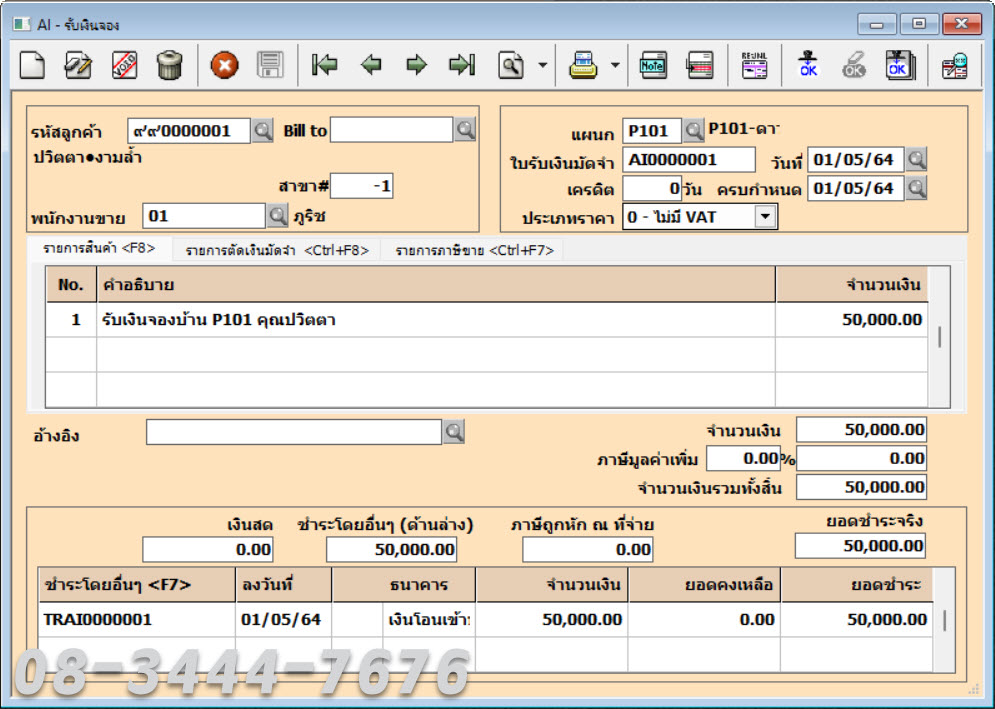Search reference with อ้างอิง magnifier button
The image size is (995, 709).
coord(454,432)
